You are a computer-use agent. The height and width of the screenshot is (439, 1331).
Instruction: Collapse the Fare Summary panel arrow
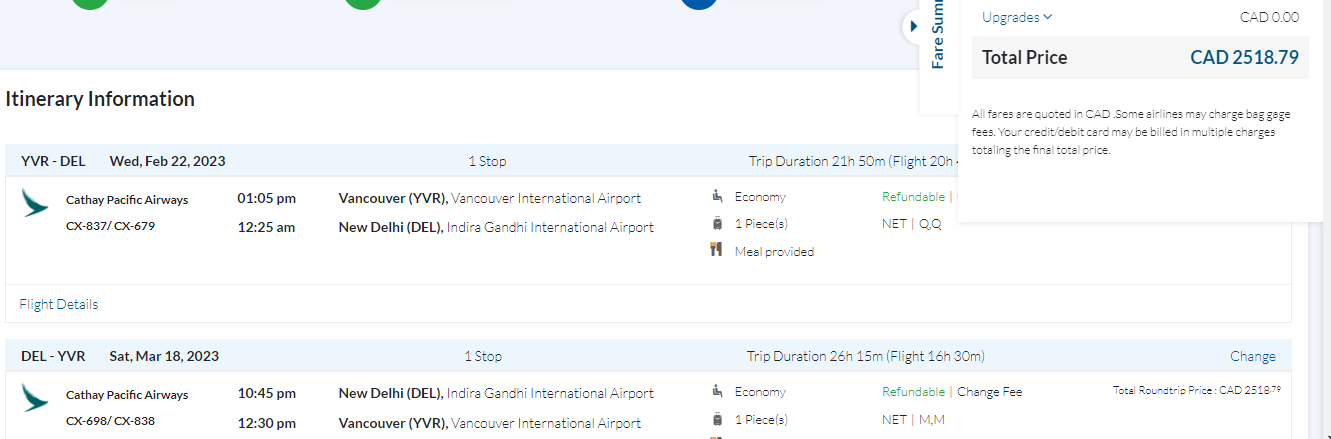913,26
